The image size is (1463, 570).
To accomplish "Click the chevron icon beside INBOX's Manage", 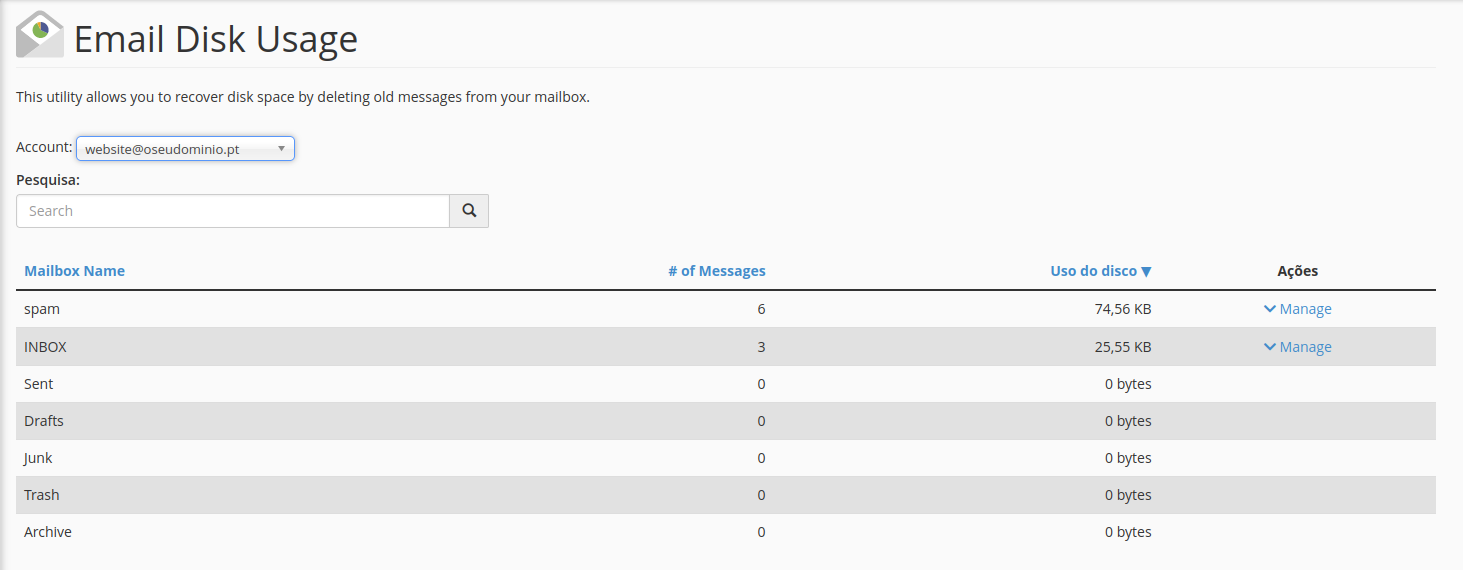I will point(1269,347).
